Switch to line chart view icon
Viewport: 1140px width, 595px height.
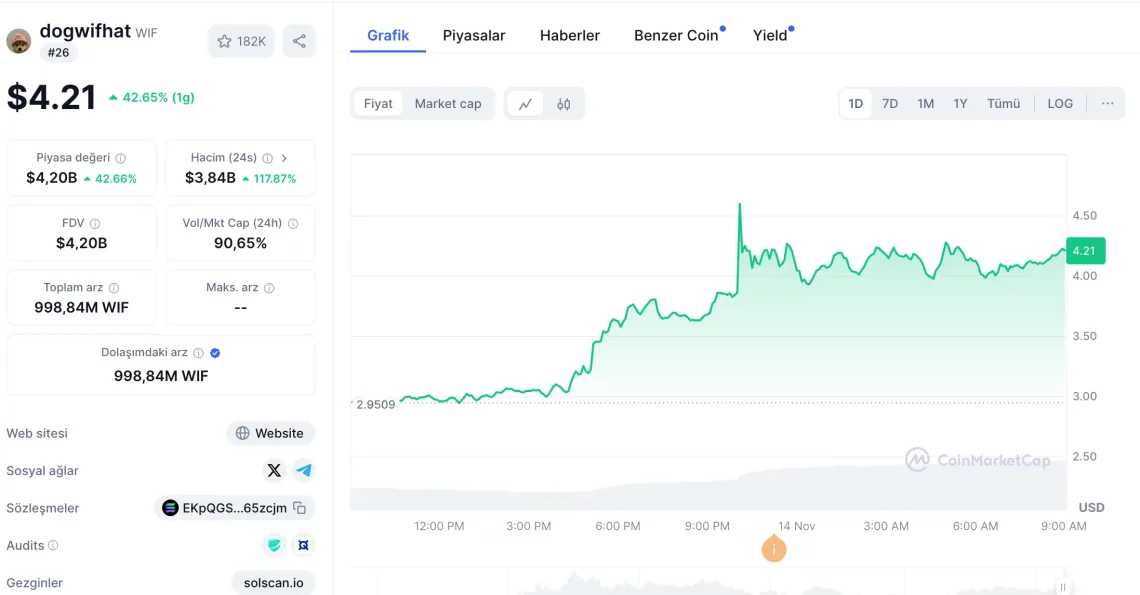point(525,104)
